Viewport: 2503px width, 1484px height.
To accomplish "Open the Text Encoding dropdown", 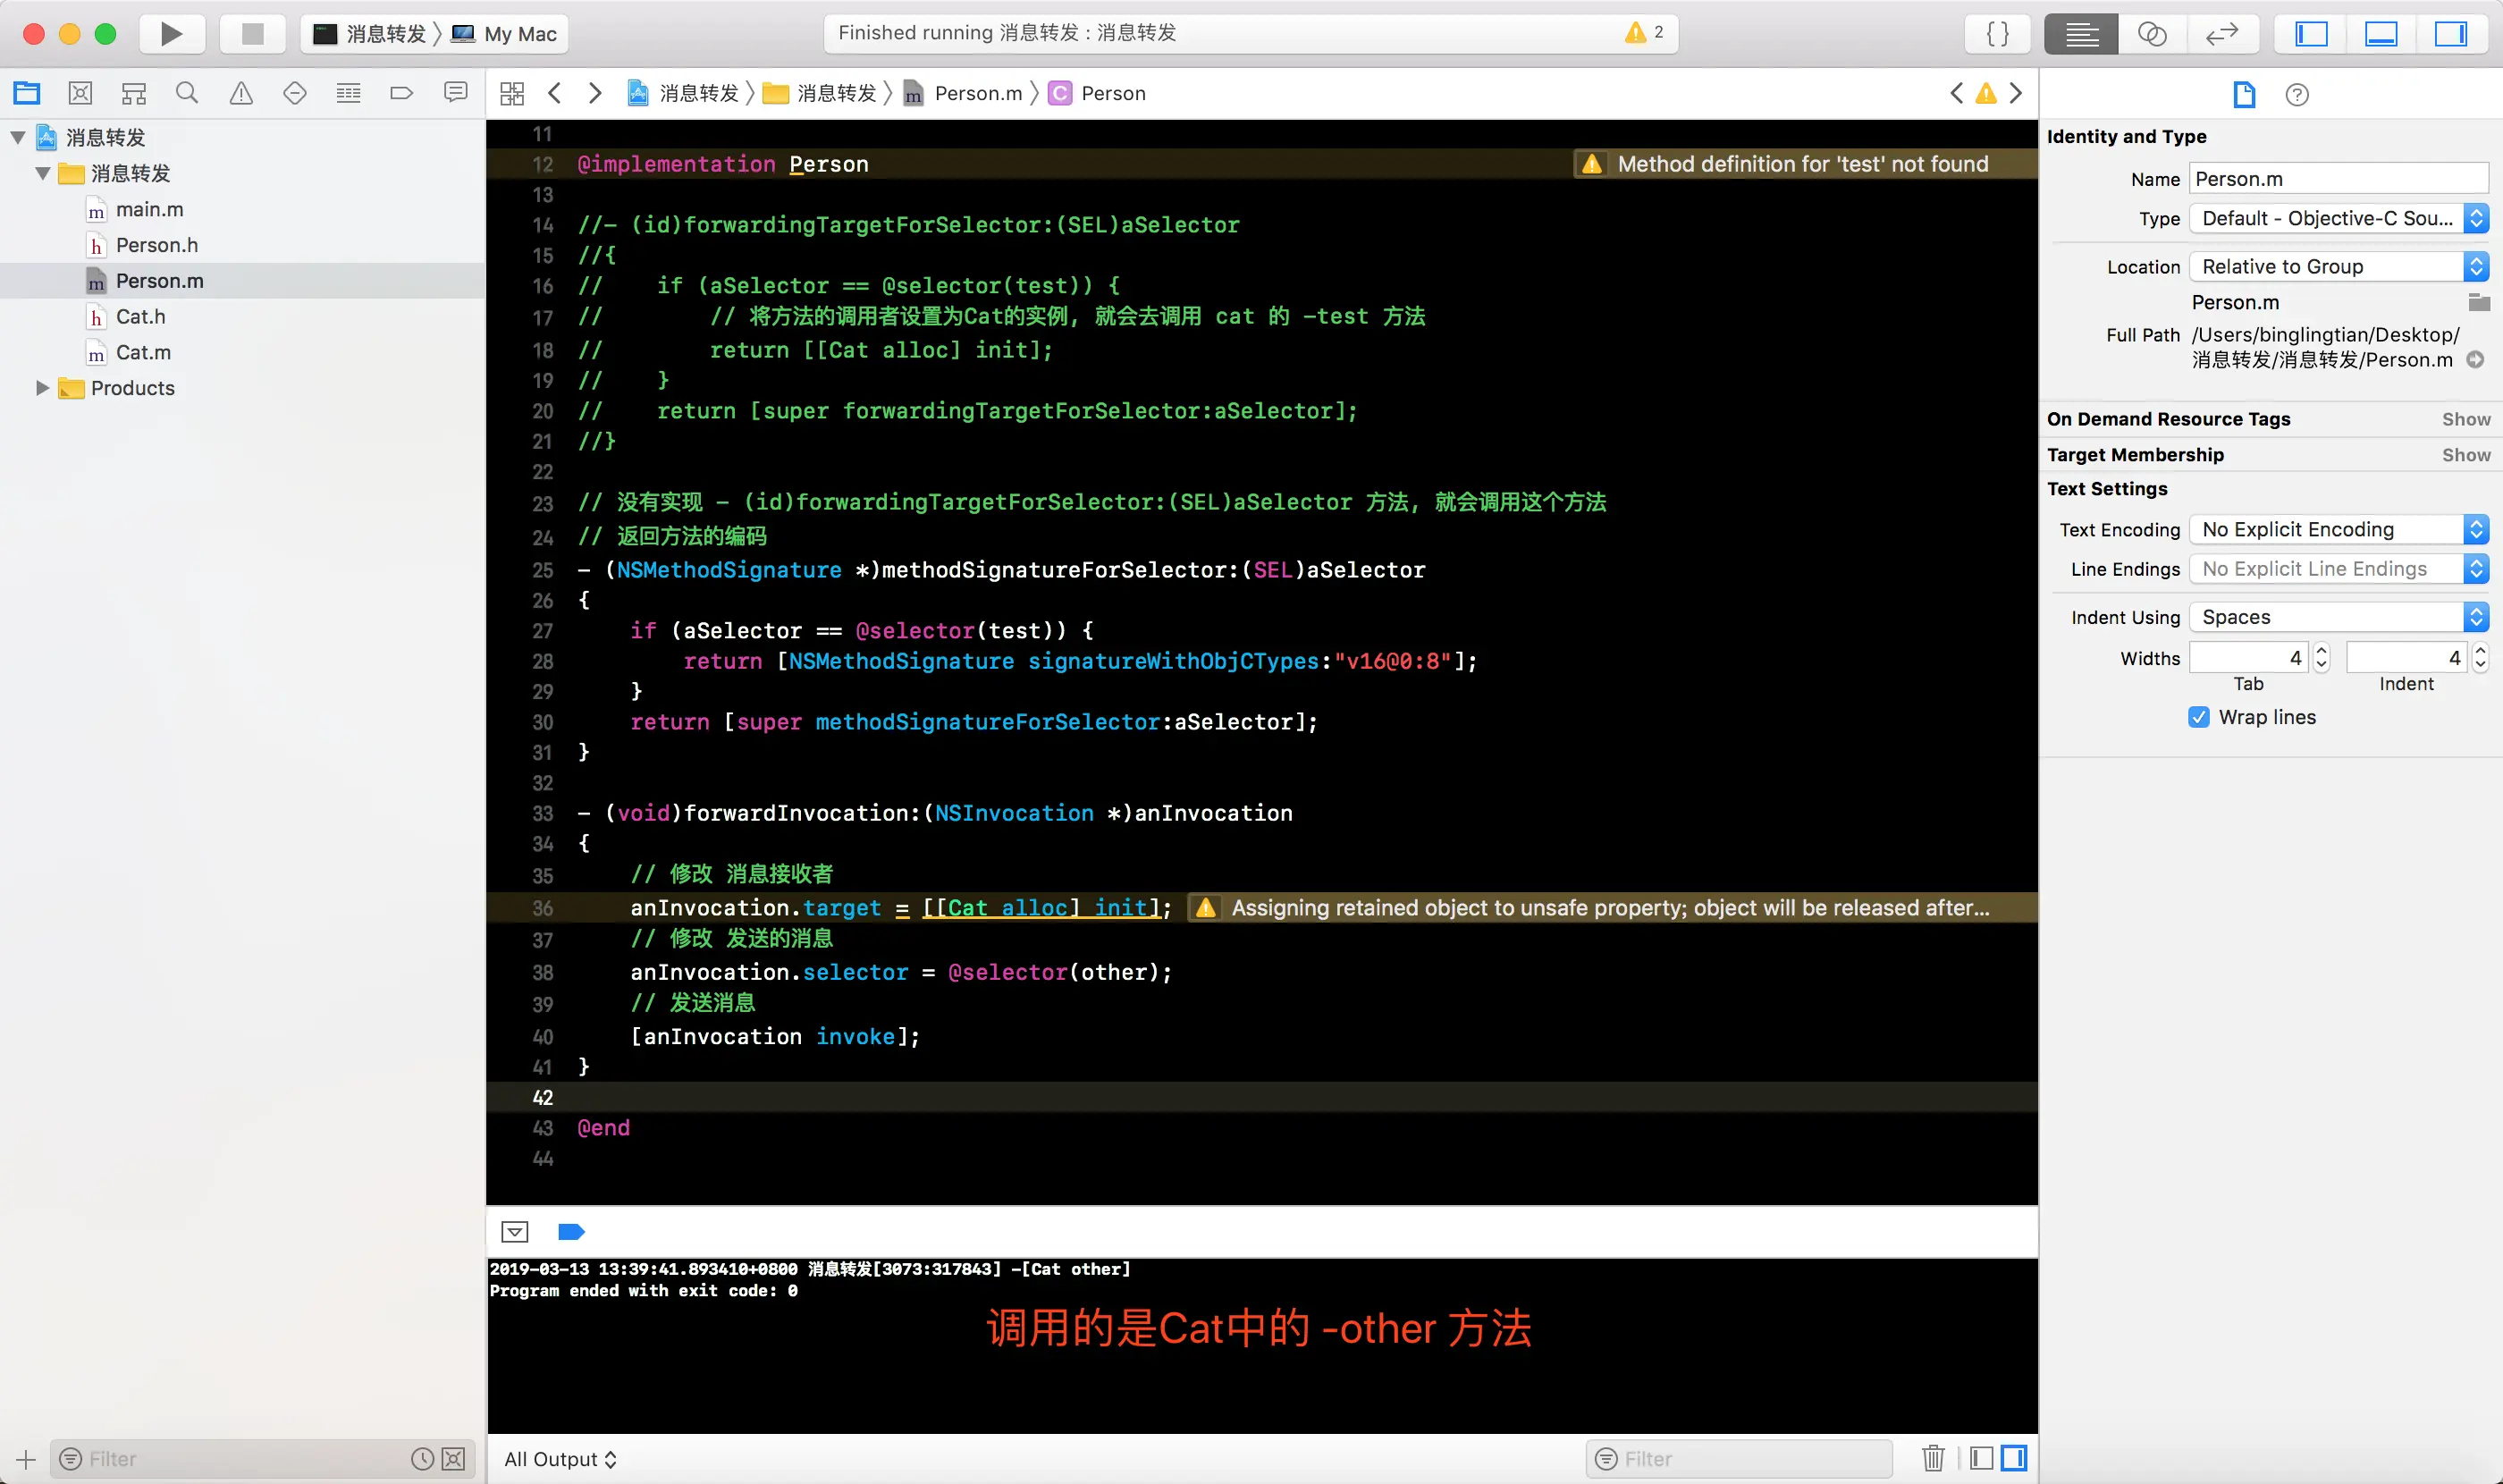I will click(x=2337, y=529).
